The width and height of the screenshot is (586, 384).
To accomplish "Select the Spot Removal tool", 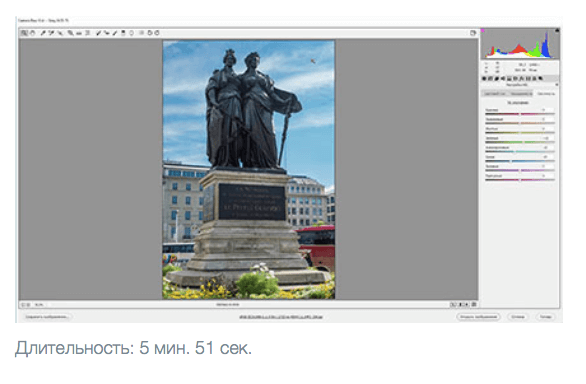I will (98, 33).
